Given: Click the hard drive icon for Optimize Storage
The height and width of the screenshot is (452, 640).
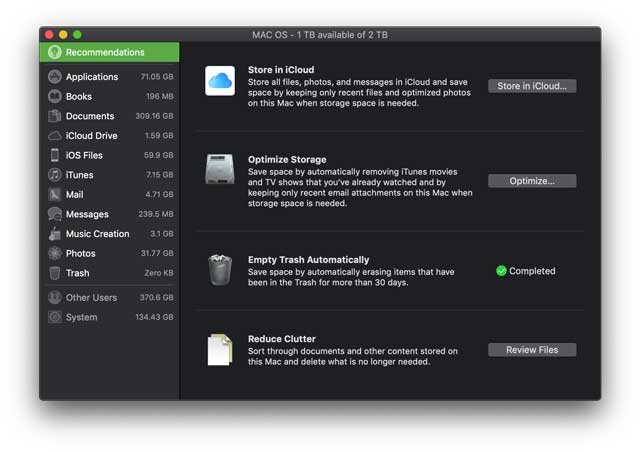Looking at the screenshot, I should (x=220, y=169).
